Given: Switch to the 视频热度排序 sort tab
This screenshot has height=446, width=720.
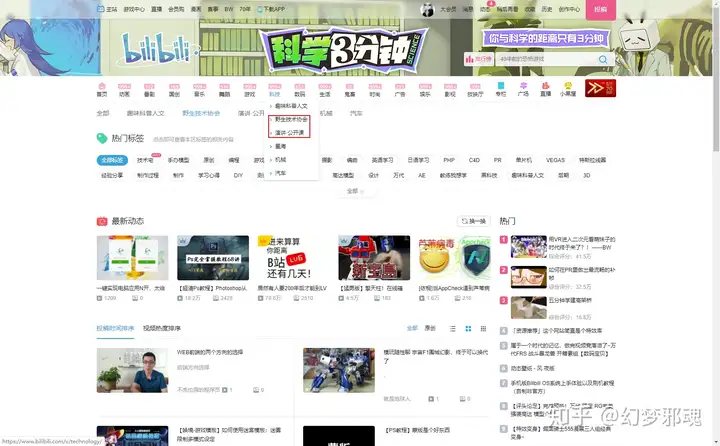Looking at the screenshot, I should (x=162, y=328).
